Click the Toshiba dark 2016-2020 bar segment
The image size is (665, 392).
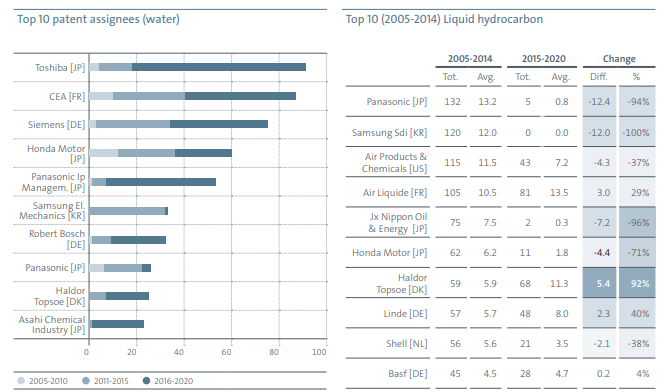tap(219, 67)
